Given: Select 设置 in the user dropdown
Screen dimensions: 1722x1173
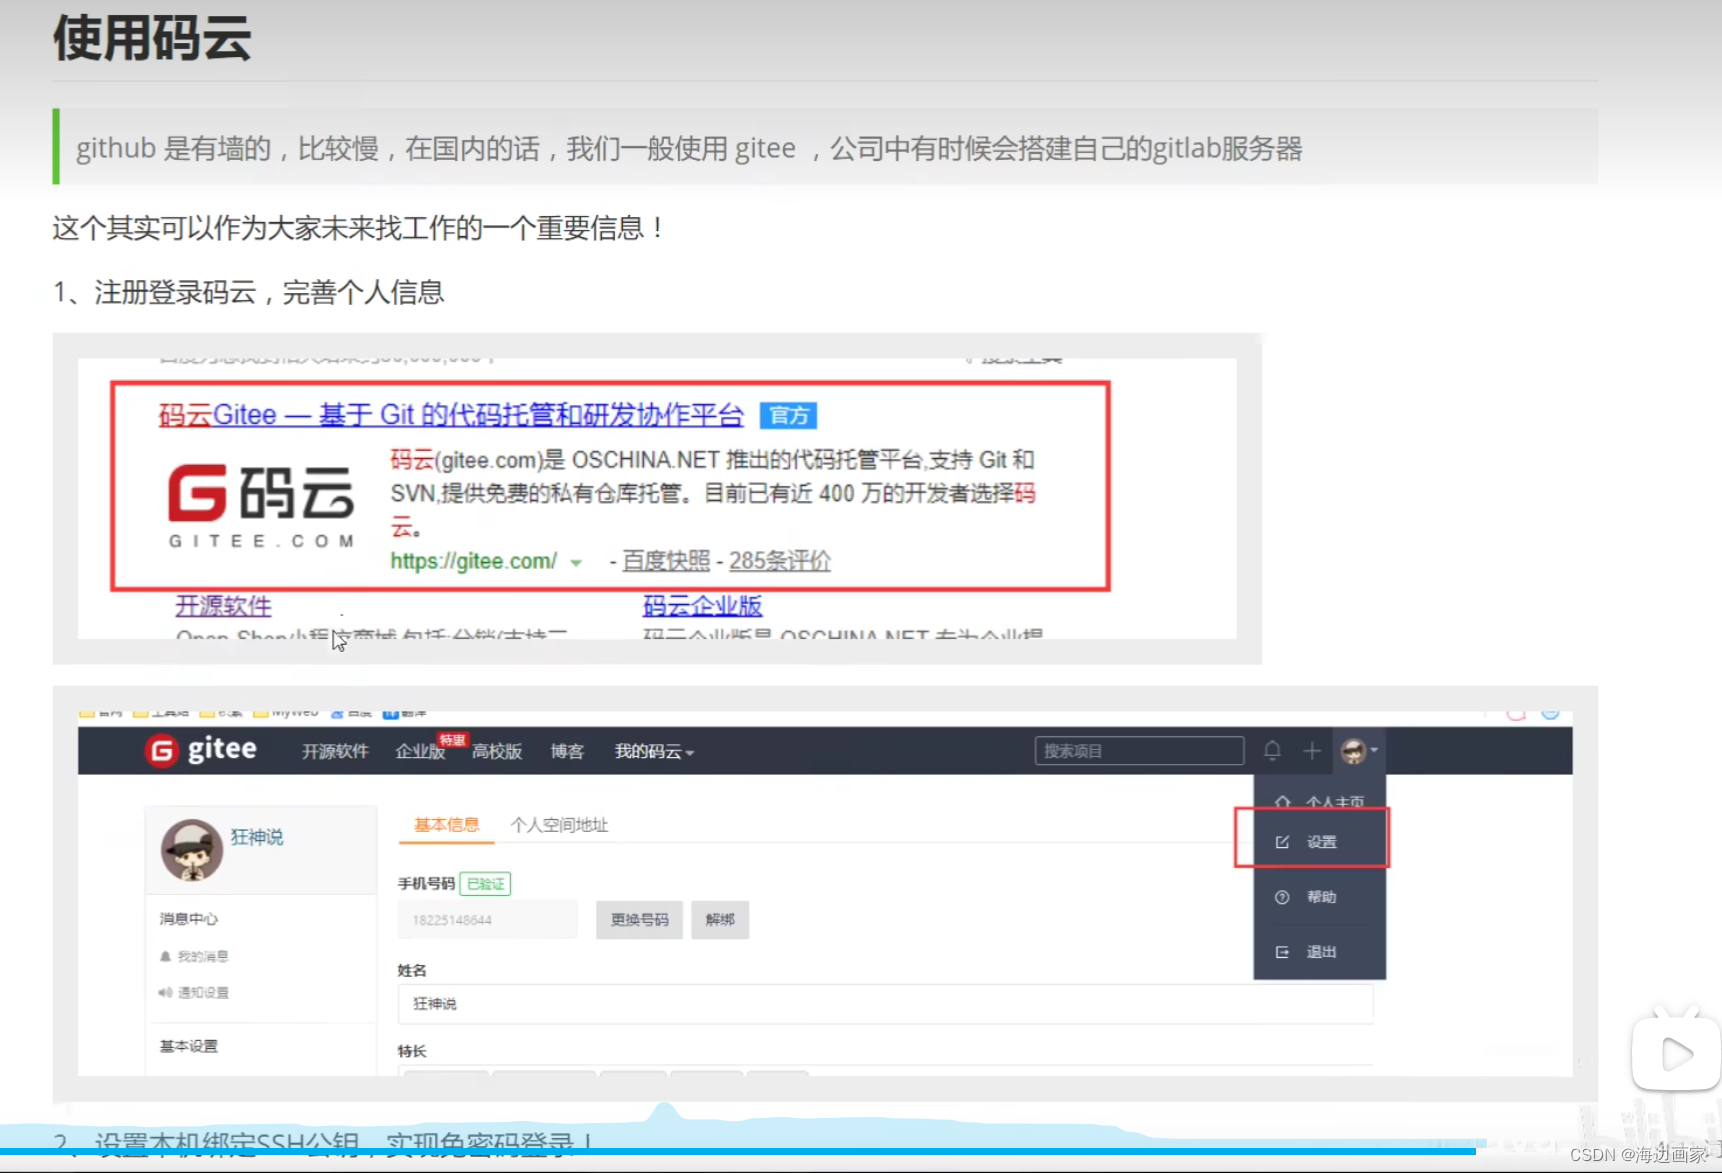Looking at the screenshot, I should click(x=1320, y=842).
